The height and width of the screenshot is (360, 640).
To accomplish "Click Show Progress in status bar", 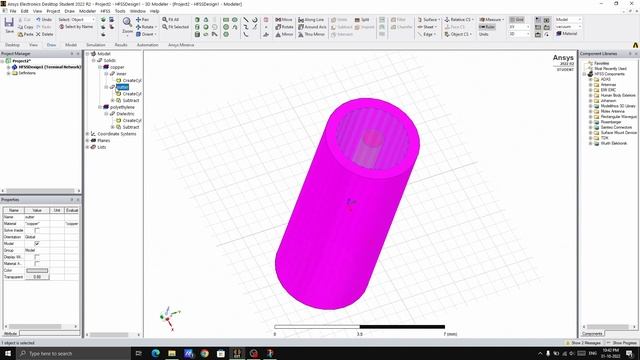I will tap(622, 343).
